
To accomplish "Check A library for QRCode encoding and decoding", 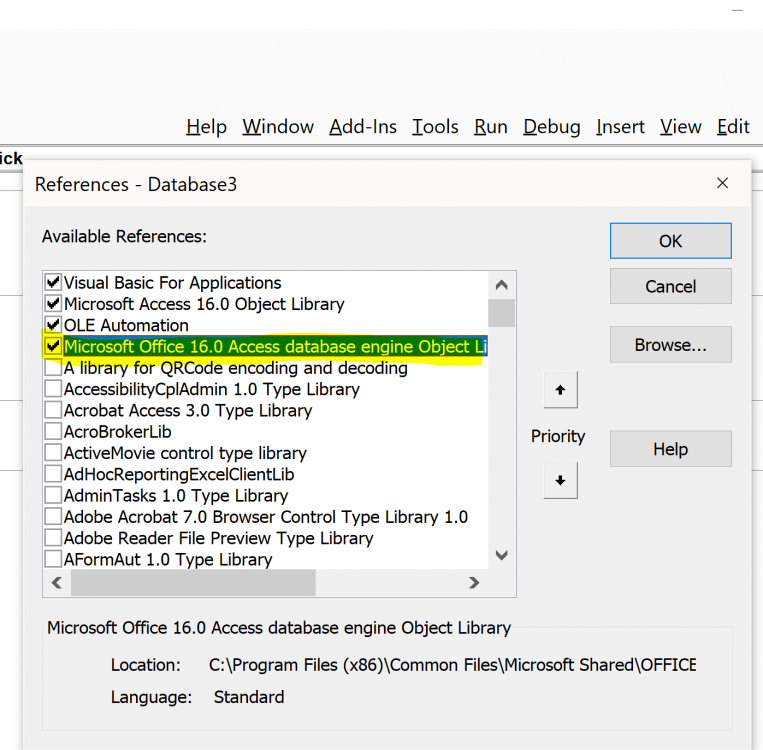I will [53, 368].
